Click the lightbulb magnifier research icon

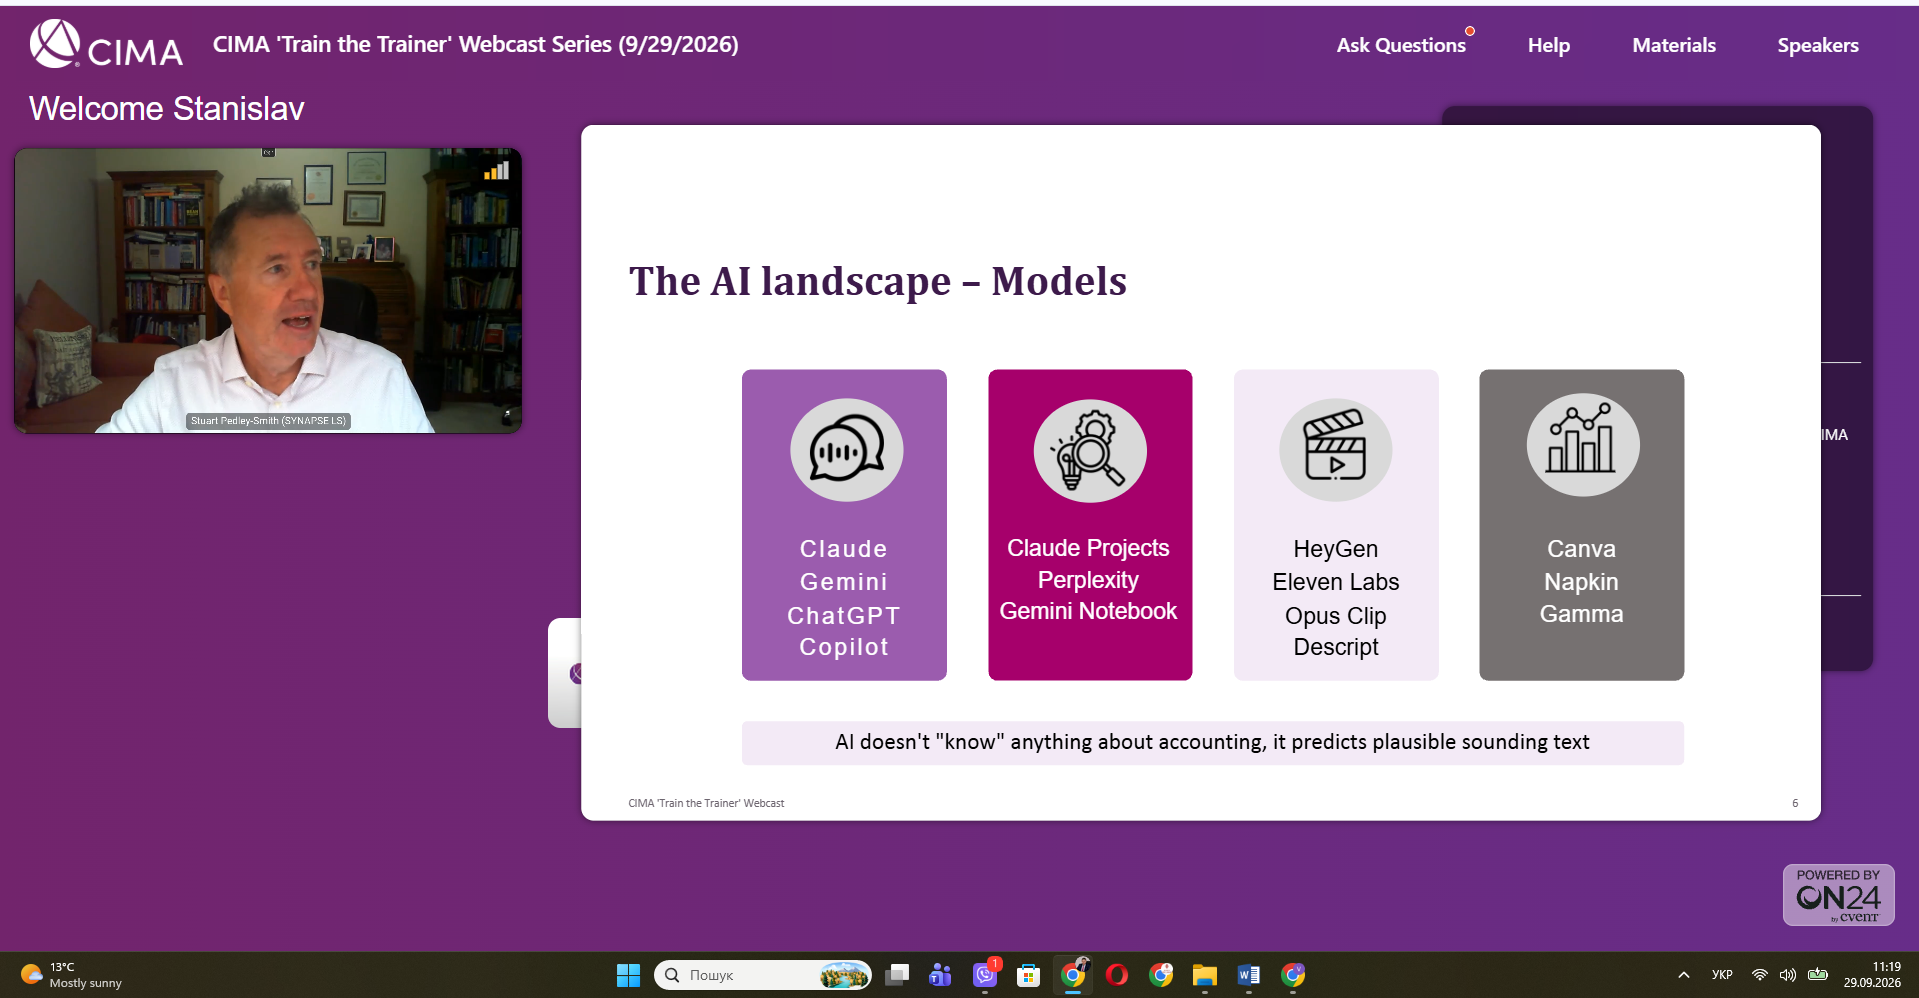[1090, 450]
